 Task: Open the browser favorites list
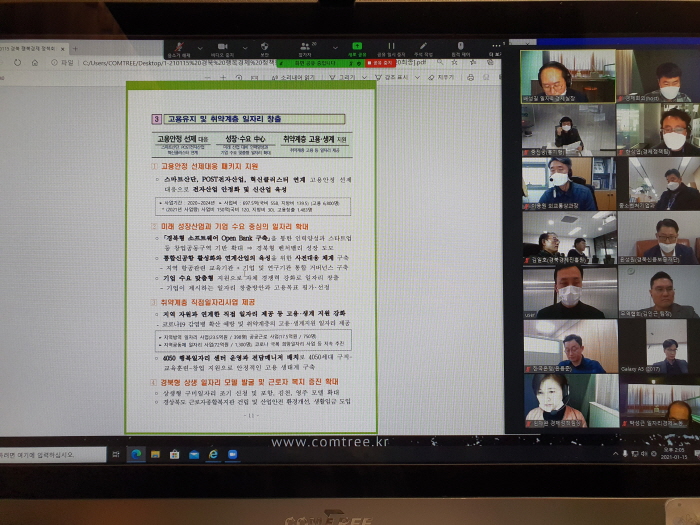(x=473, y=63)
